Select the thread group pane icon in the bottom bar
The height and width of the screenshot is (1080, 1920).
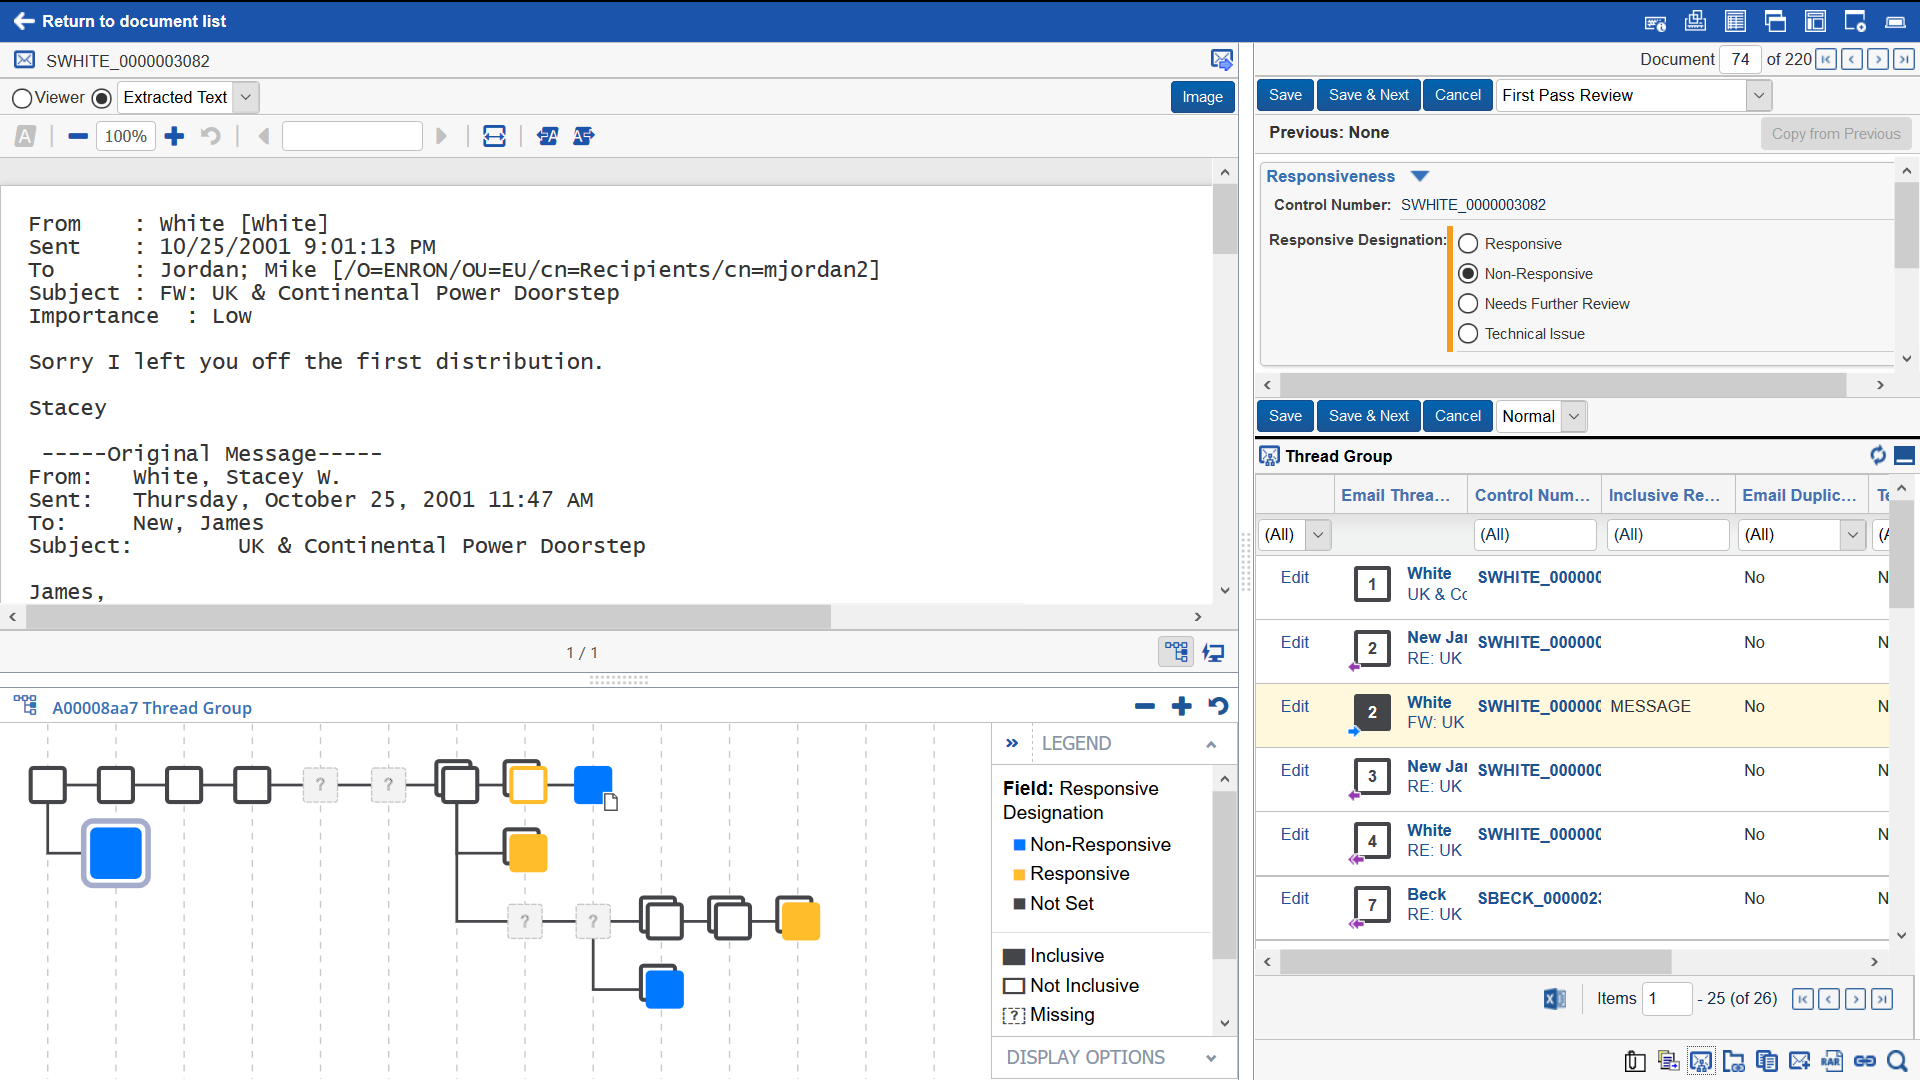pos(1701,1061)
